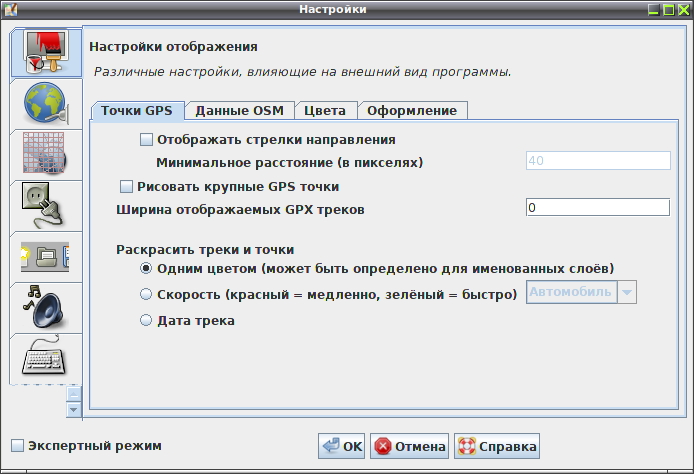Click the JOSM icon in title bar
The height and width of the screenshot is (474, 694).
click(x=11, y=9)
